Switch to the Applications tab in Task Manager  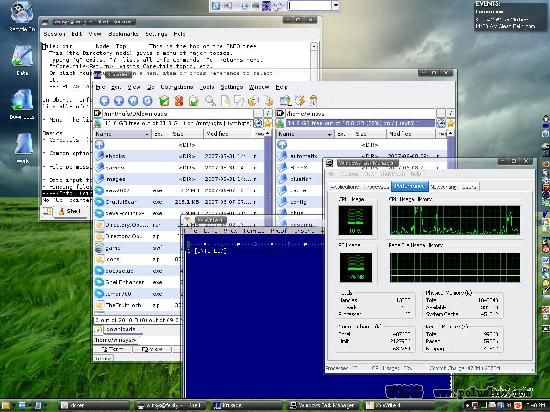[x=344, y=187]
